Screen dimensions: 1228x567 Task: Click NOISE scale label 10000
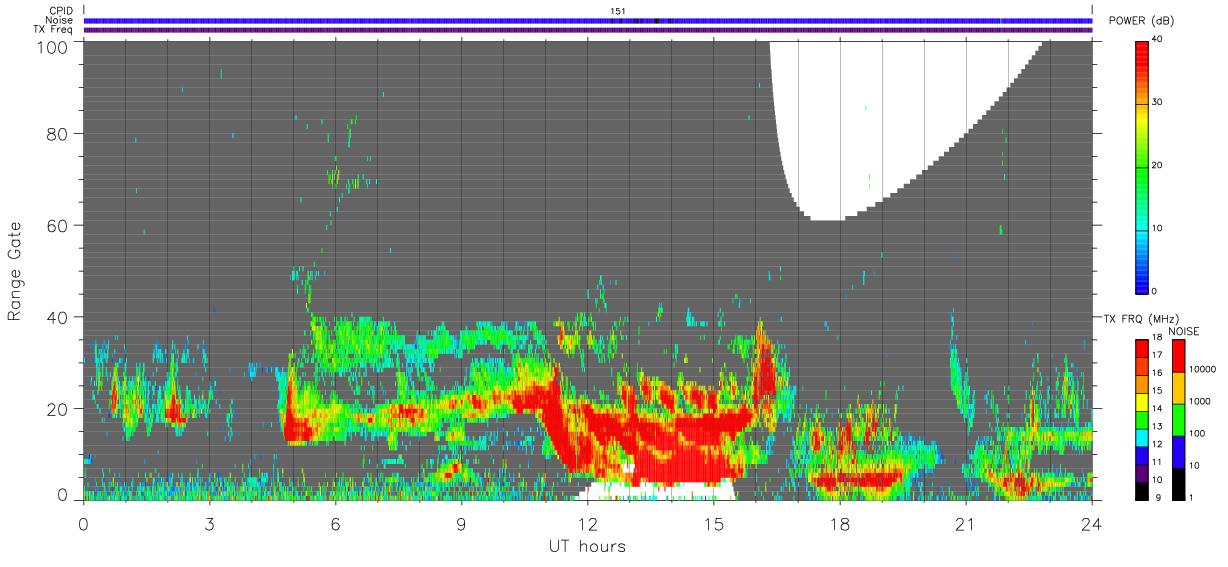point(1204,369)
